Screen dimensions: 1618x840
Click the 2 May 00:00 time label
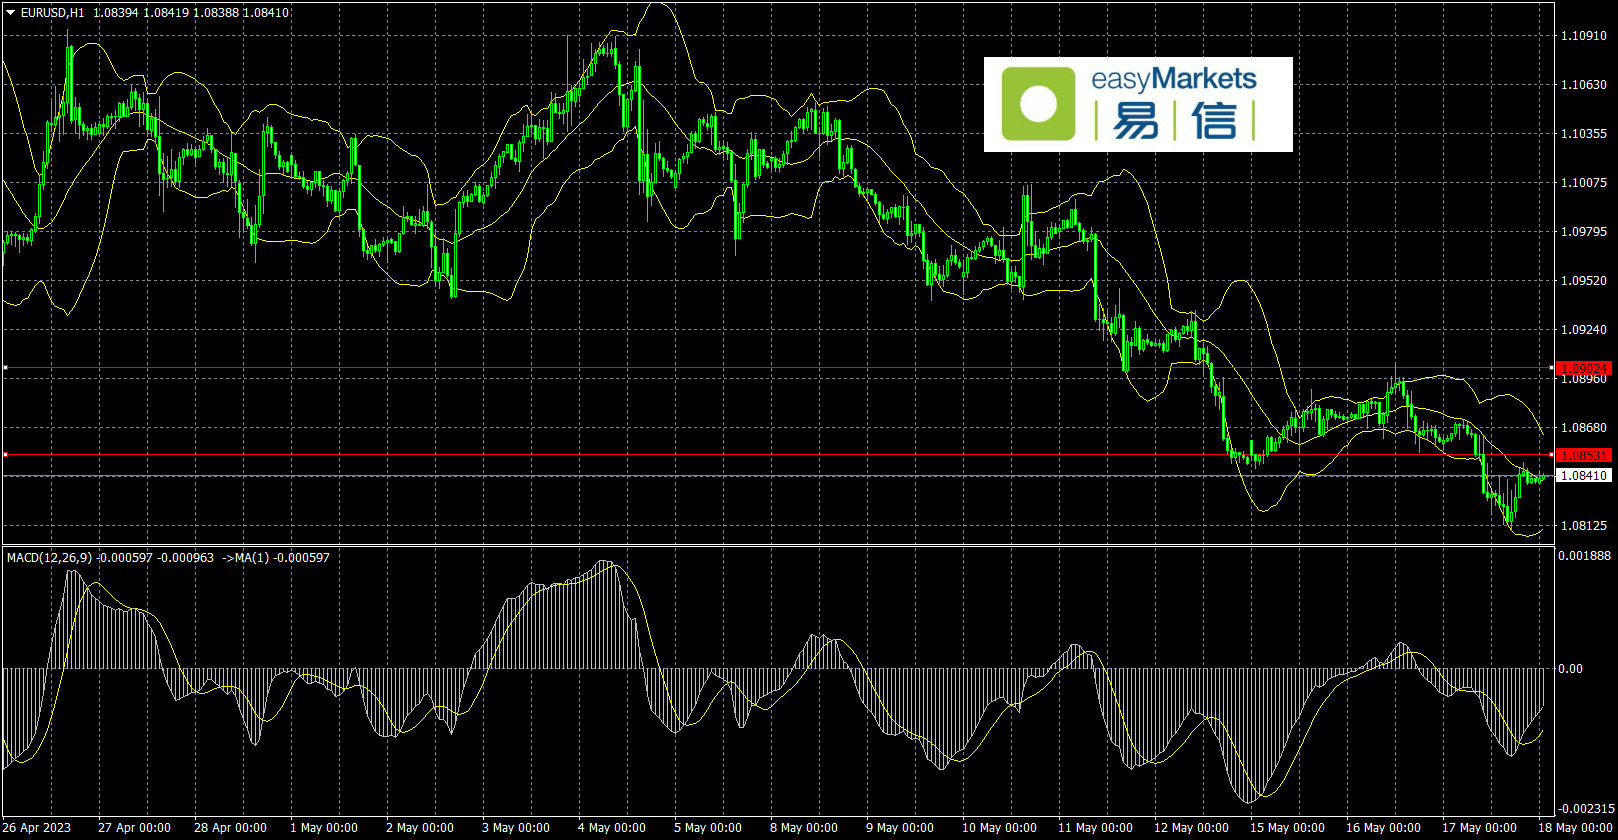[x=420, y=828]
